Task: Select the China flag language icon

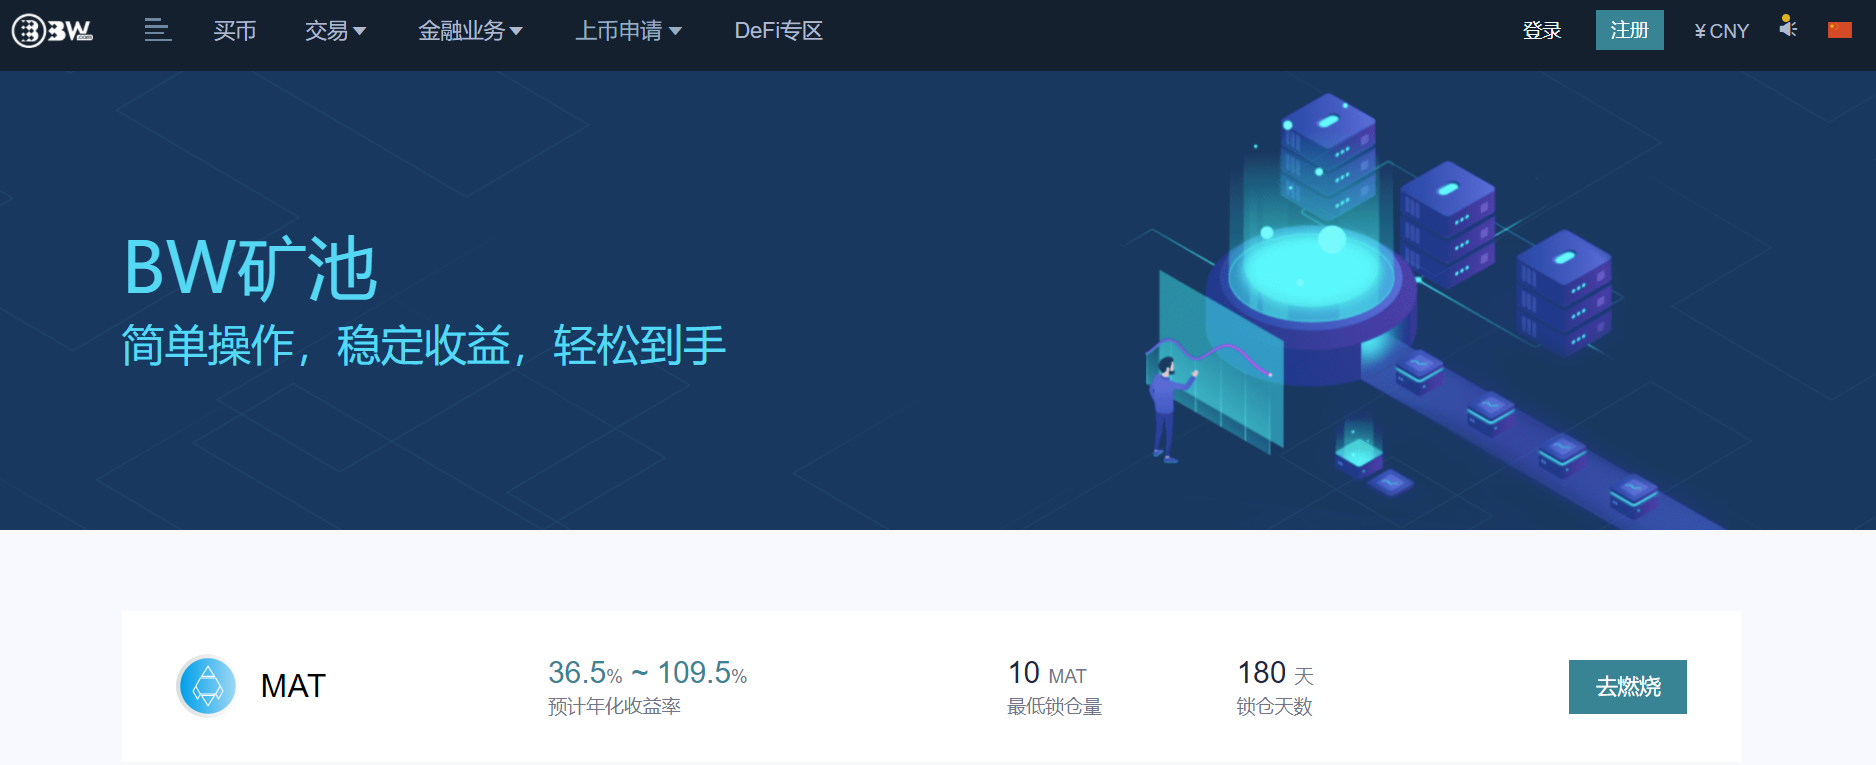Action: pyautogui.click(x=1839, y=30)
